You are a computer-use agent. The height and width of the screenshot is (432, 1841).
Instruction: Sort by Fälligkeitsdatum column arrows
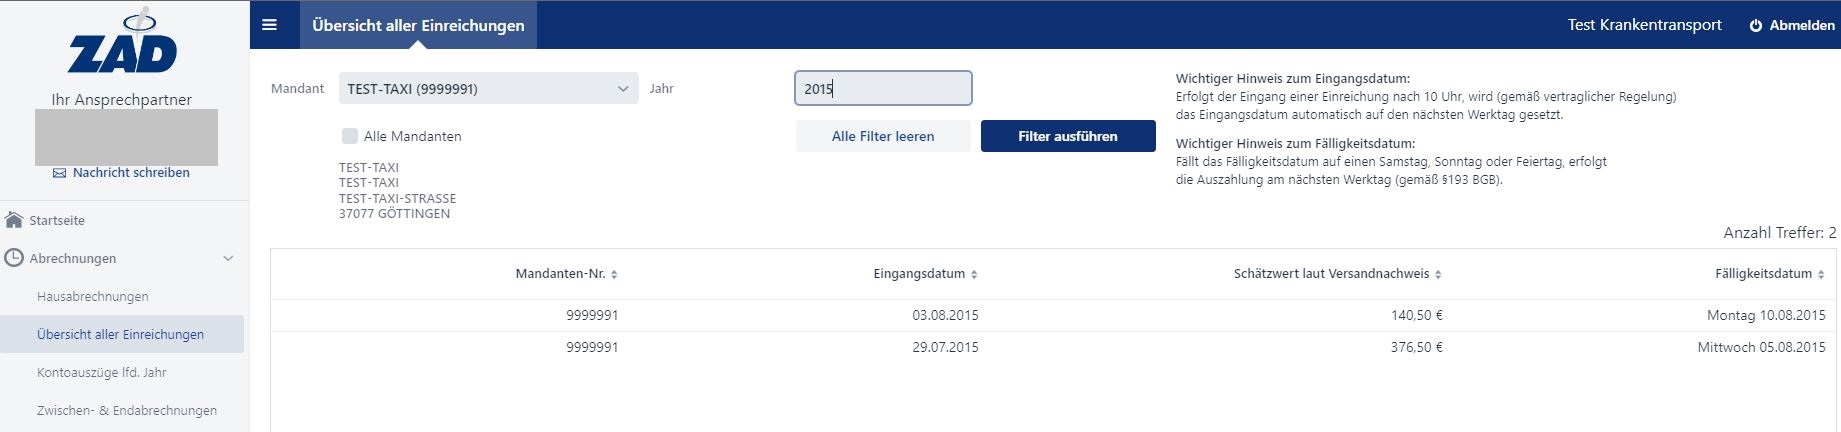(1821, 274)
